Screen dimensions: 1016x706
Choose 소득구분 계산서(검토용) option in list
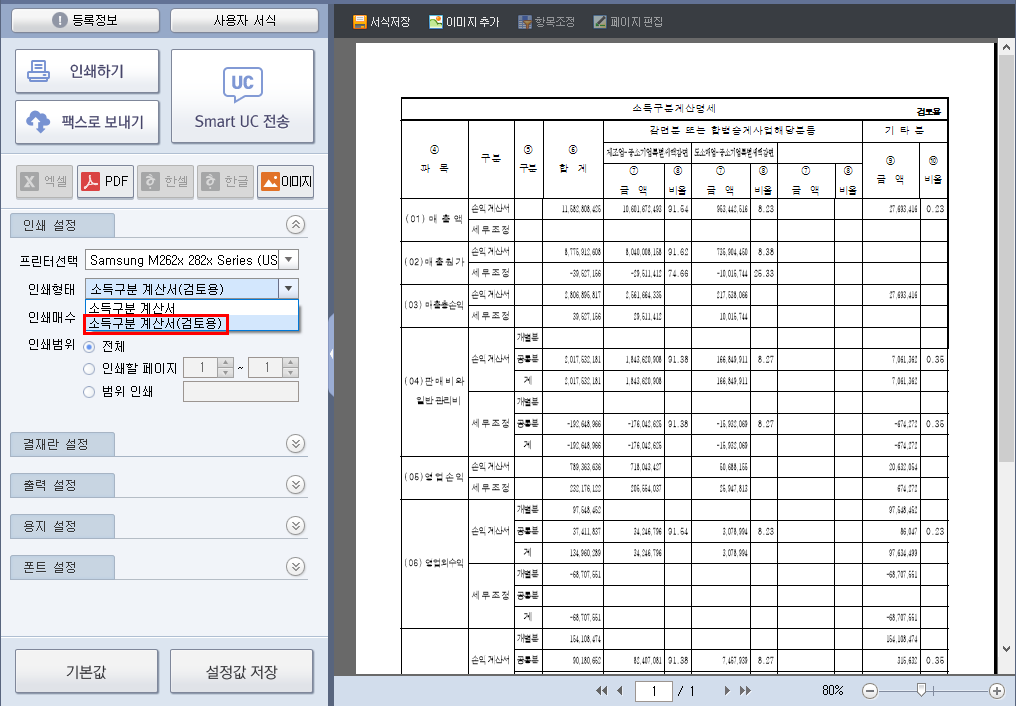pos(156,323)
